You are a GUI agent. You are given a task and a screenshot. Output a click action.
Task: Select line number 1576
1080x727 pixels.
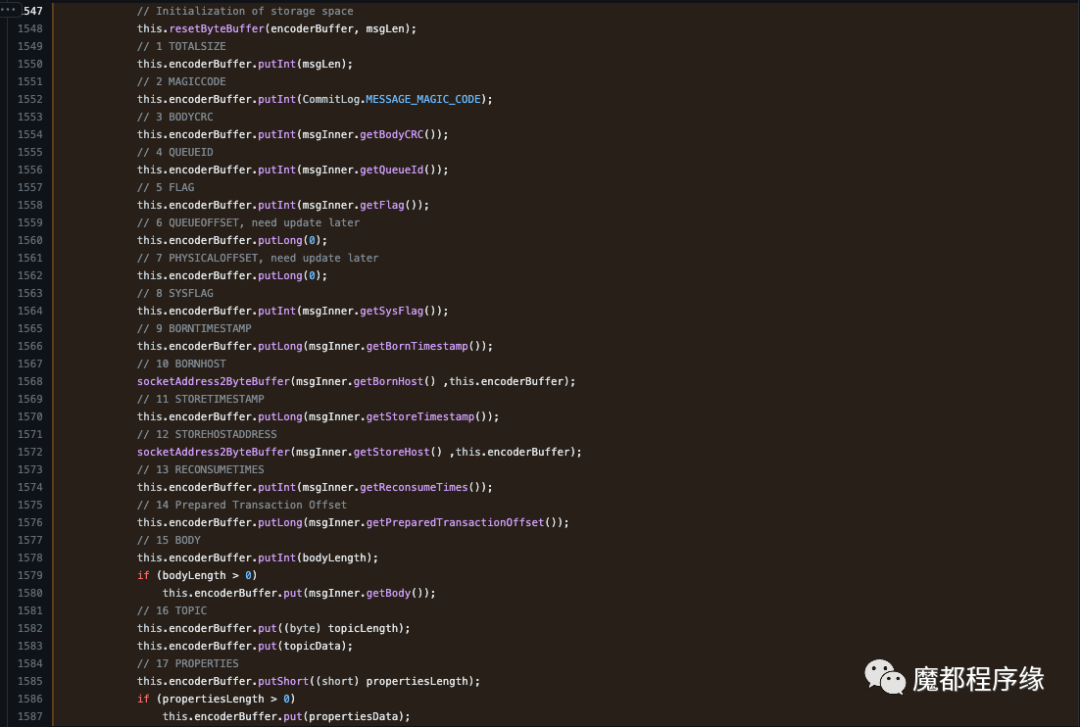coord(30,522)
